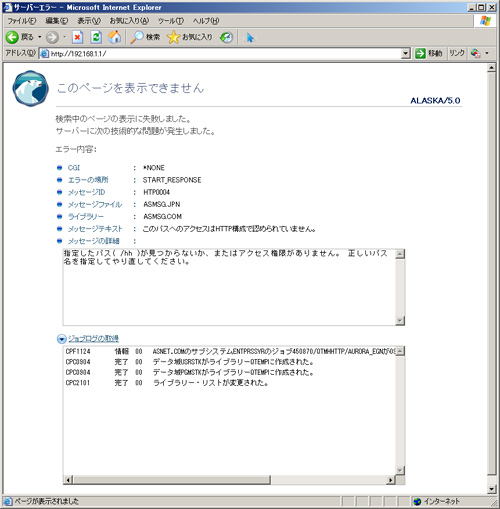This screenshot has height=509, width=500.
Task: Click the red Stop loading icon
Action: pyautogui.click(x=77, y=37)
